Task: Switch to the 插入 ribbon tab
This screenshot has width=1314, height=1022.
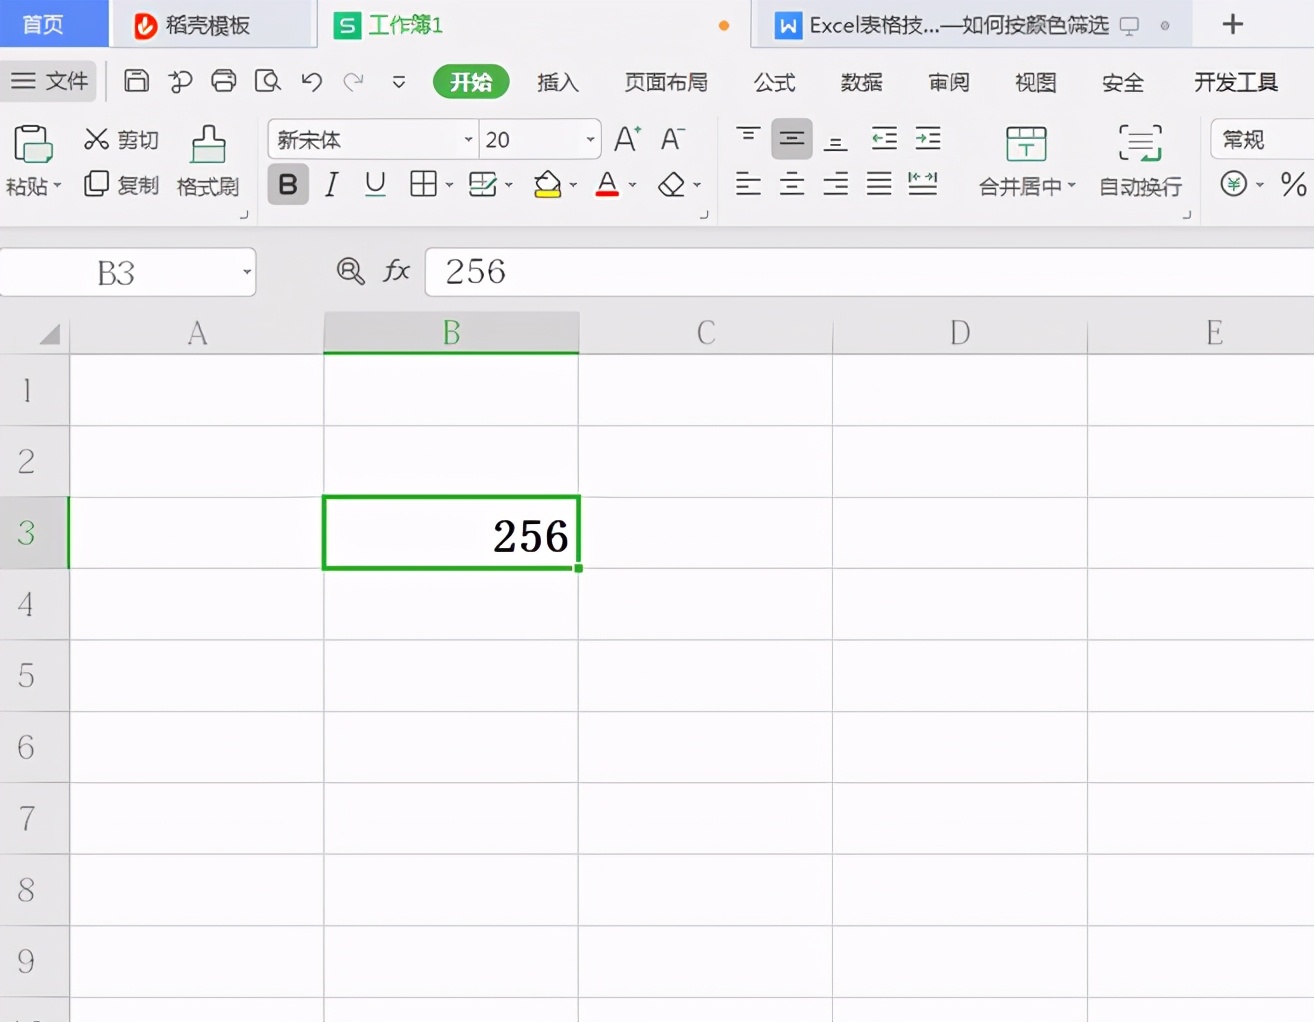Action: (x=558, y=83)
